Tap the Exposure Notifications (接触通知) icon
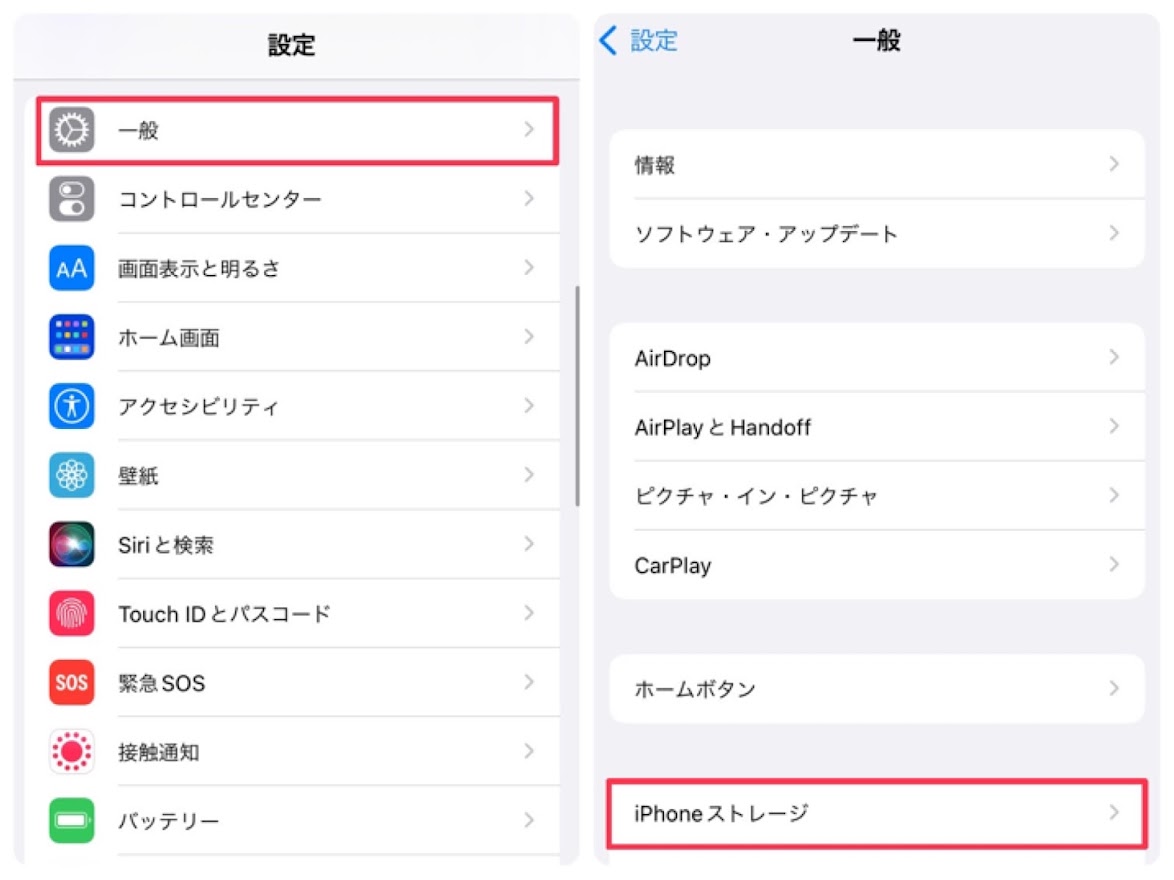This screenshot has height=880, width=1174. [72, 751]
